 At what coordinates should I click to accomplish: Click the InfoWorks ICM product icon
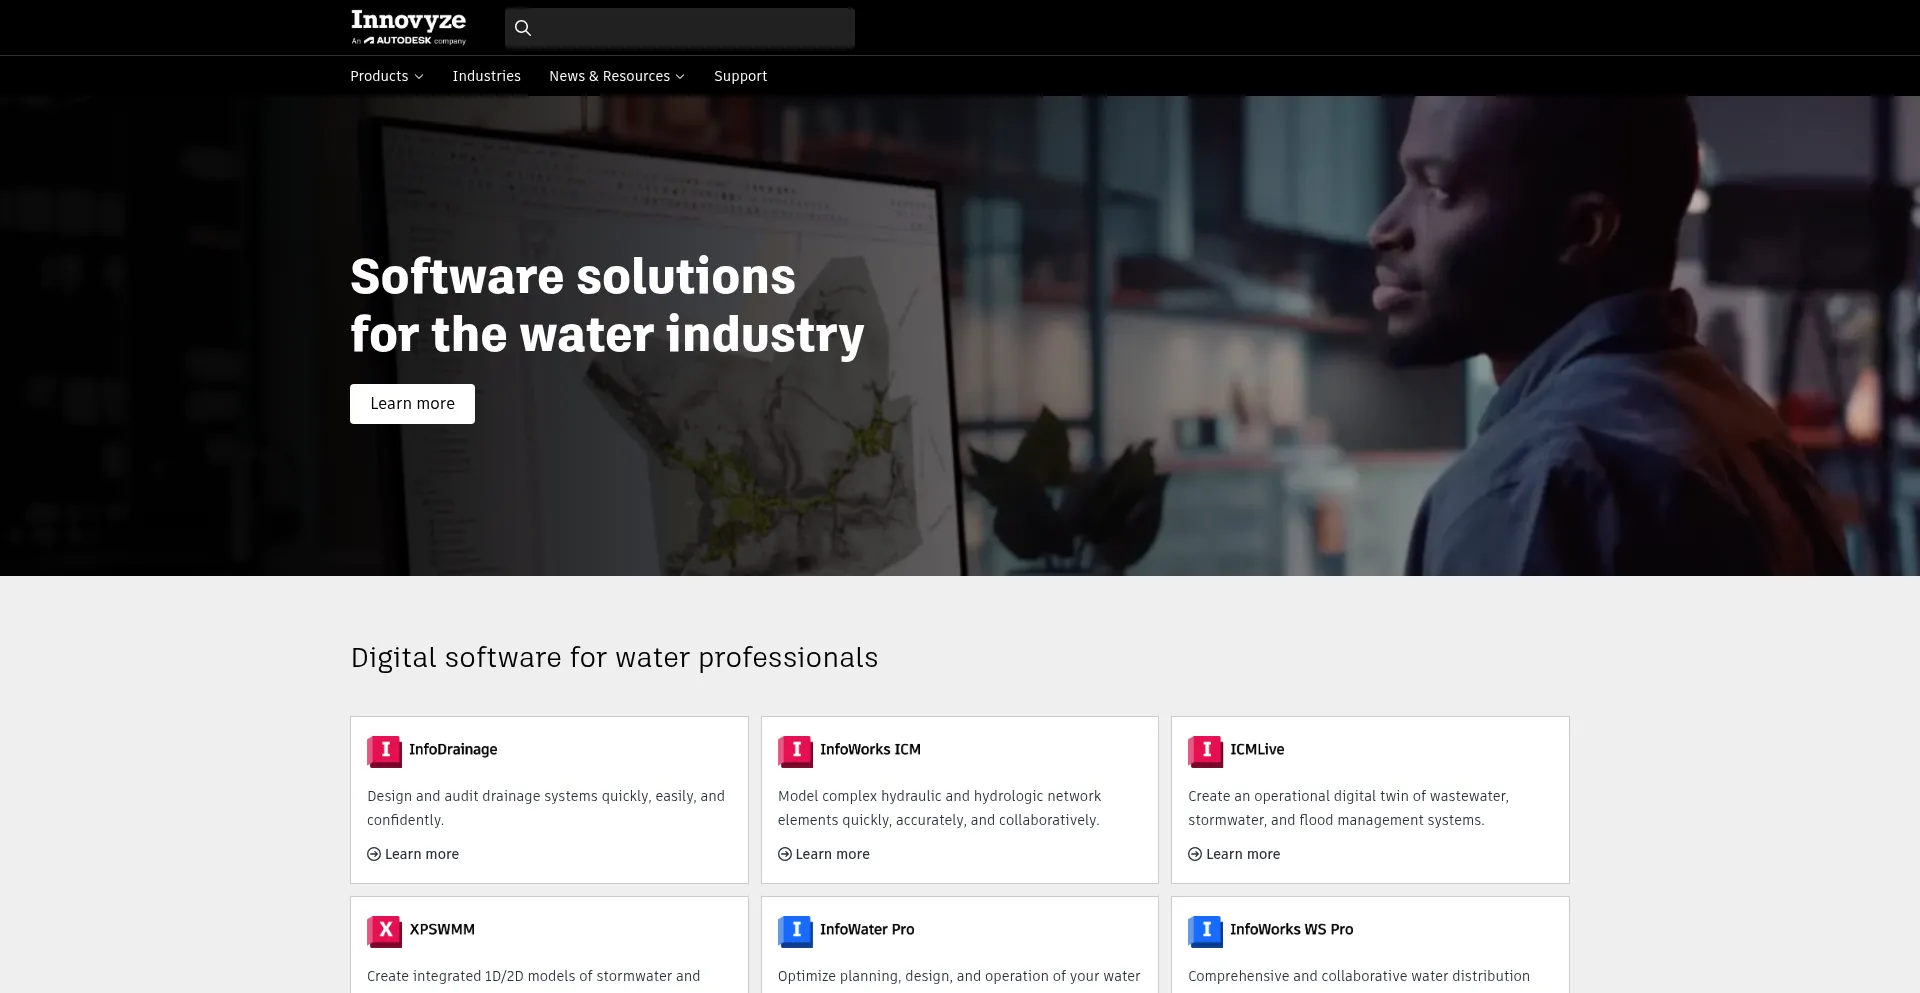point(795,751)
